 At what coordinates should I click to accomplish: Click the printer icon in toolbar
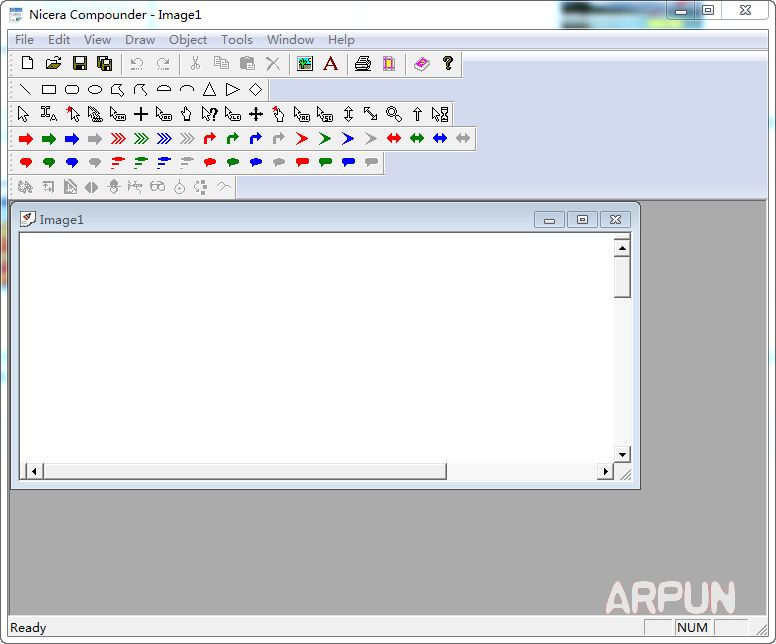click(x=363, y=64)
